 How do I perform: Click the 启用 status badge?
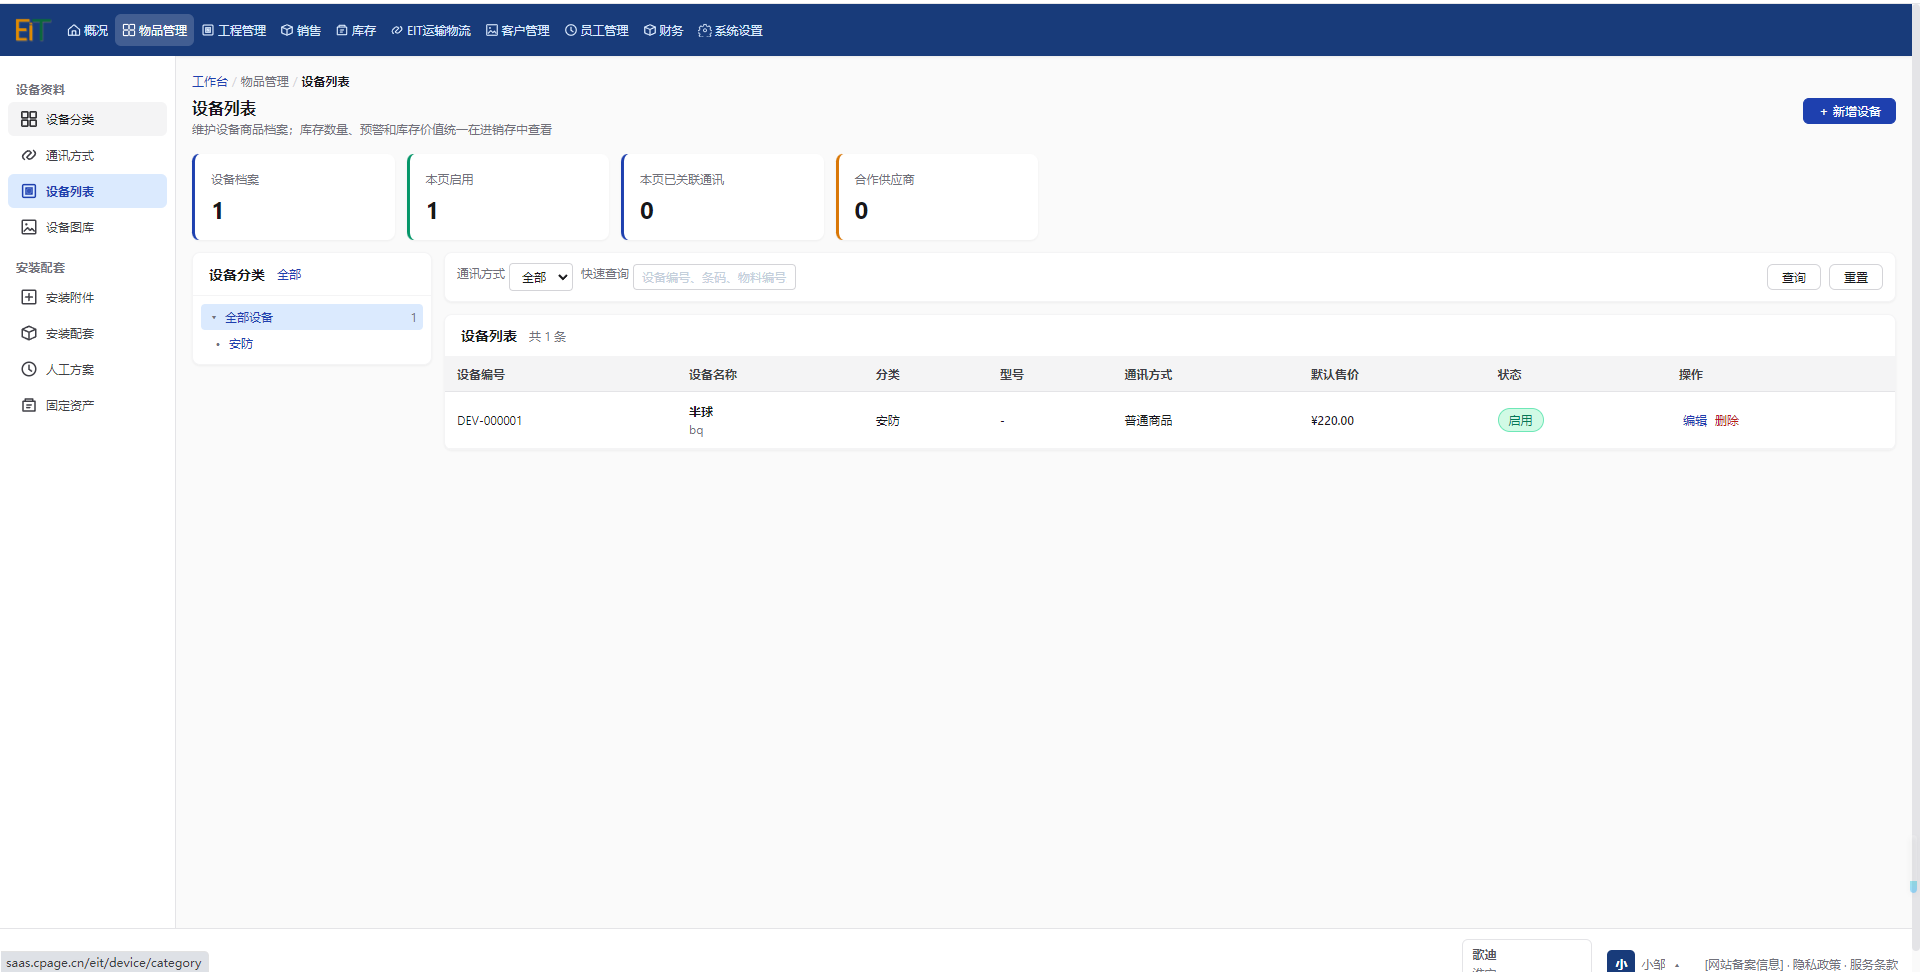(1520, 420)
